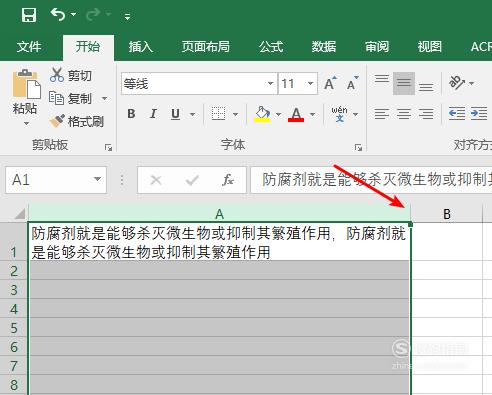Apply yellow fill color bucket

[262, 114]
